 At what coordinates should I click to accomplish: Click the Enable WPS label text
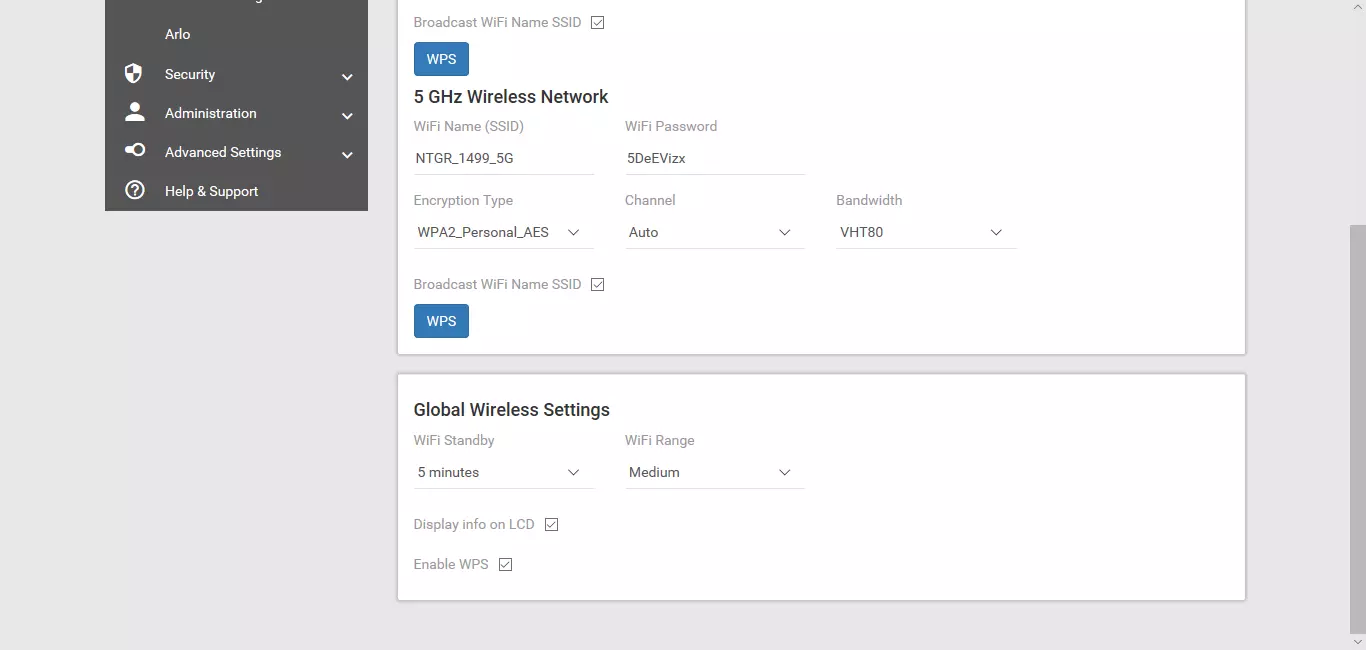point(451,564)
